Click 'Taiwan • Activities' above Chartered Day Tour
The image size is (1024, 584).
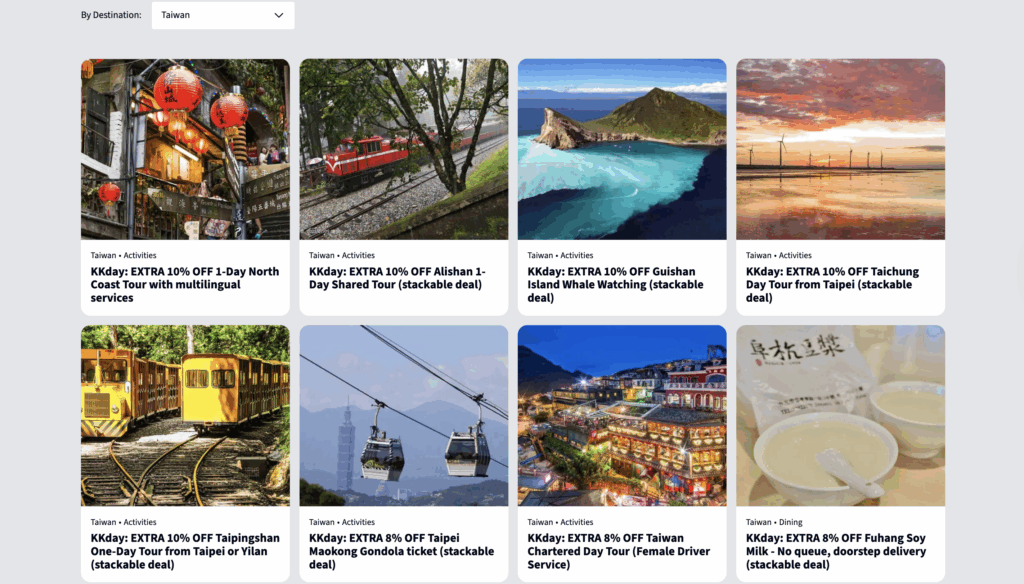(x=560, y=522)
